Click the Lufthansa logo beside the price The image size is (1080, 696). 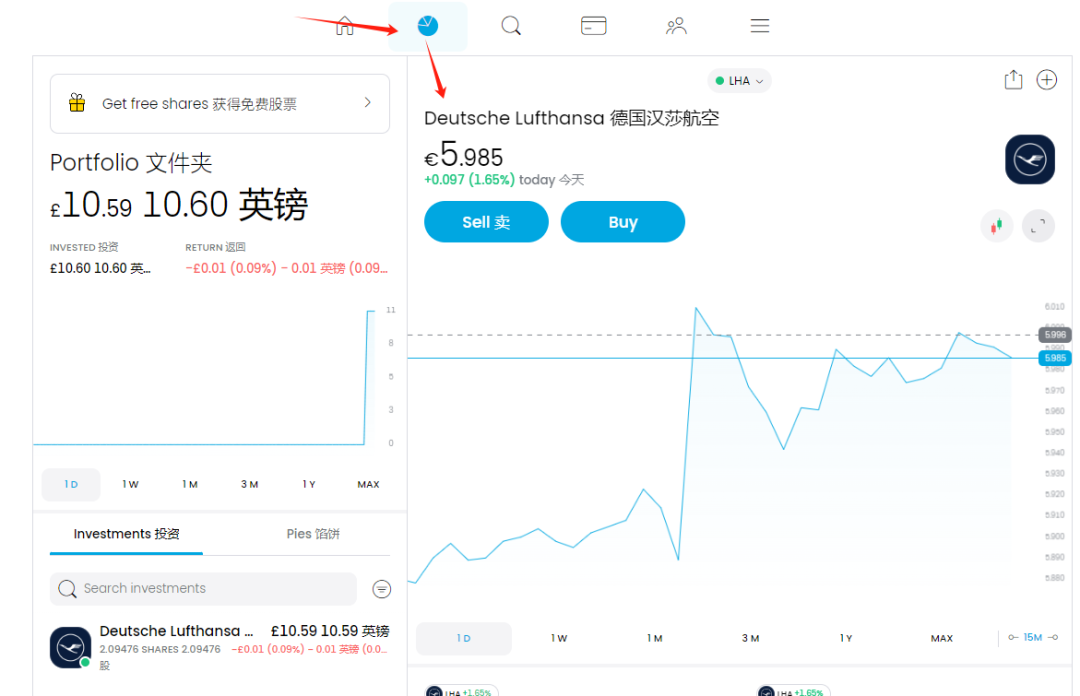click(1030, 159)
